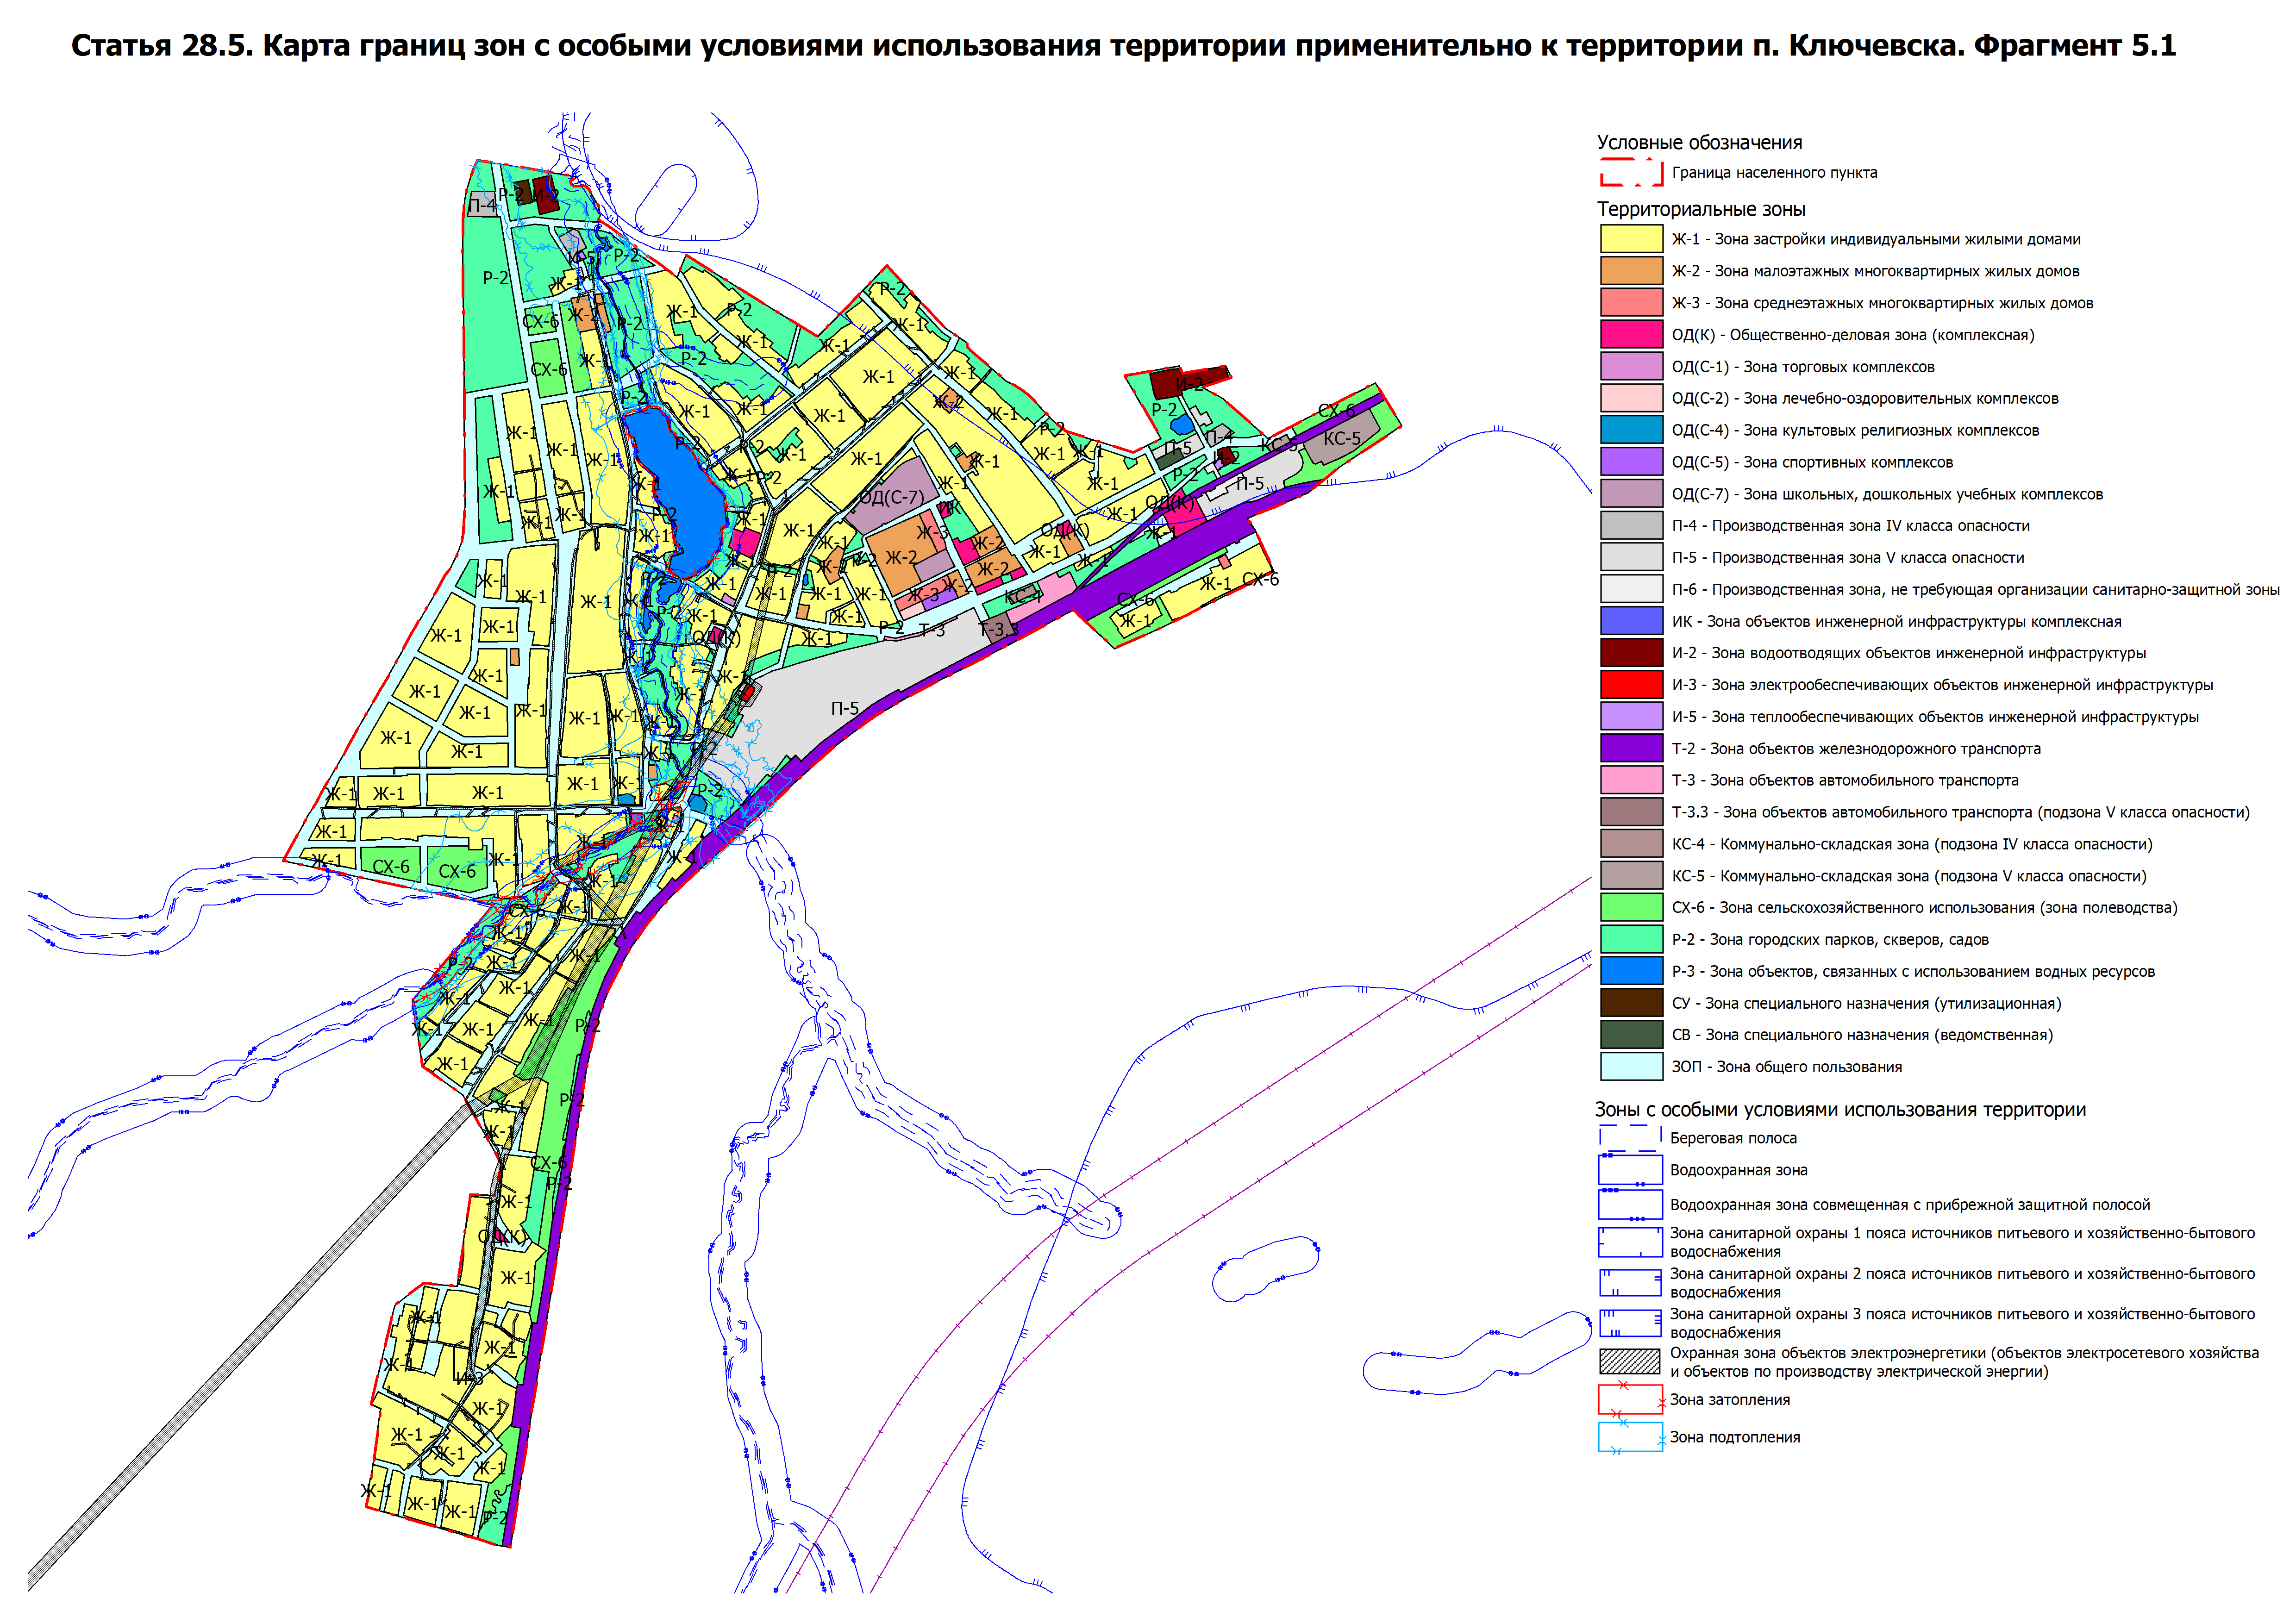Click the Береговая полоса dashed legend symbol
This screenshot has width=2296, height=1623.
pyautogui.click(x=1630, y=1137)
